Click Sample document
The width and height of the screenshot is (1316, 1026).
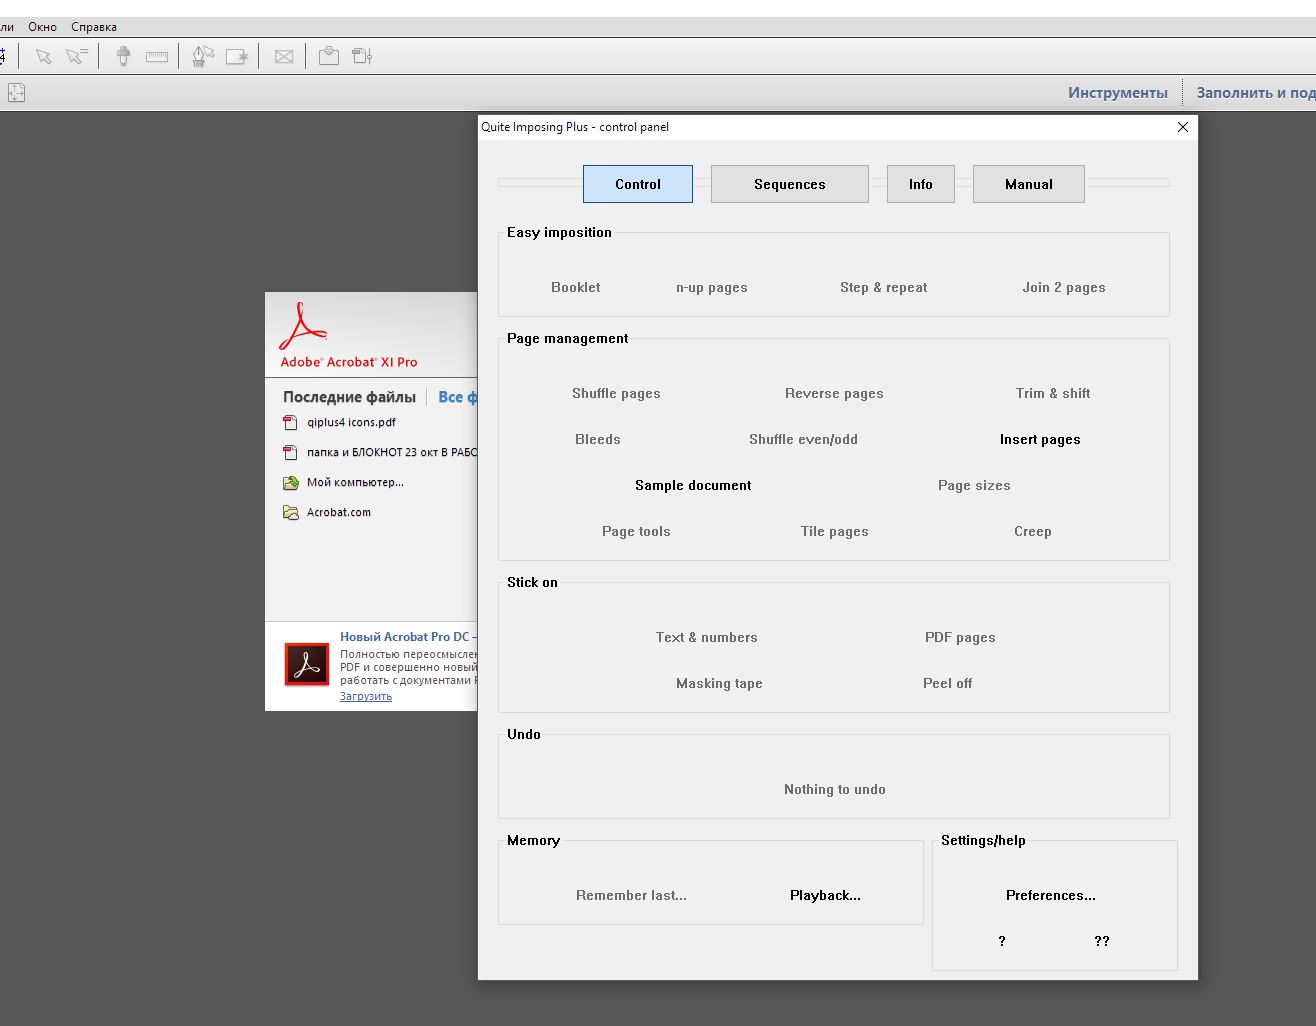[693, 485]
